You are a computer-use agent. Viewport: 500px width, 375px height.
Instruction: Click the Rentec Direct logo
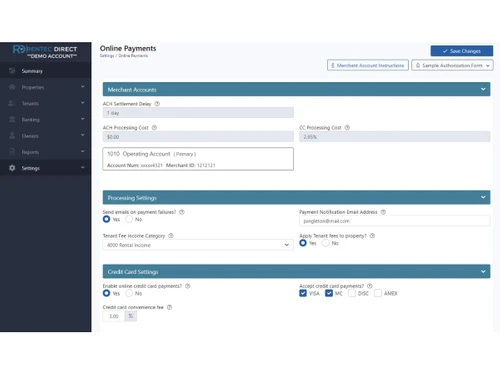(x=45, y=52)
